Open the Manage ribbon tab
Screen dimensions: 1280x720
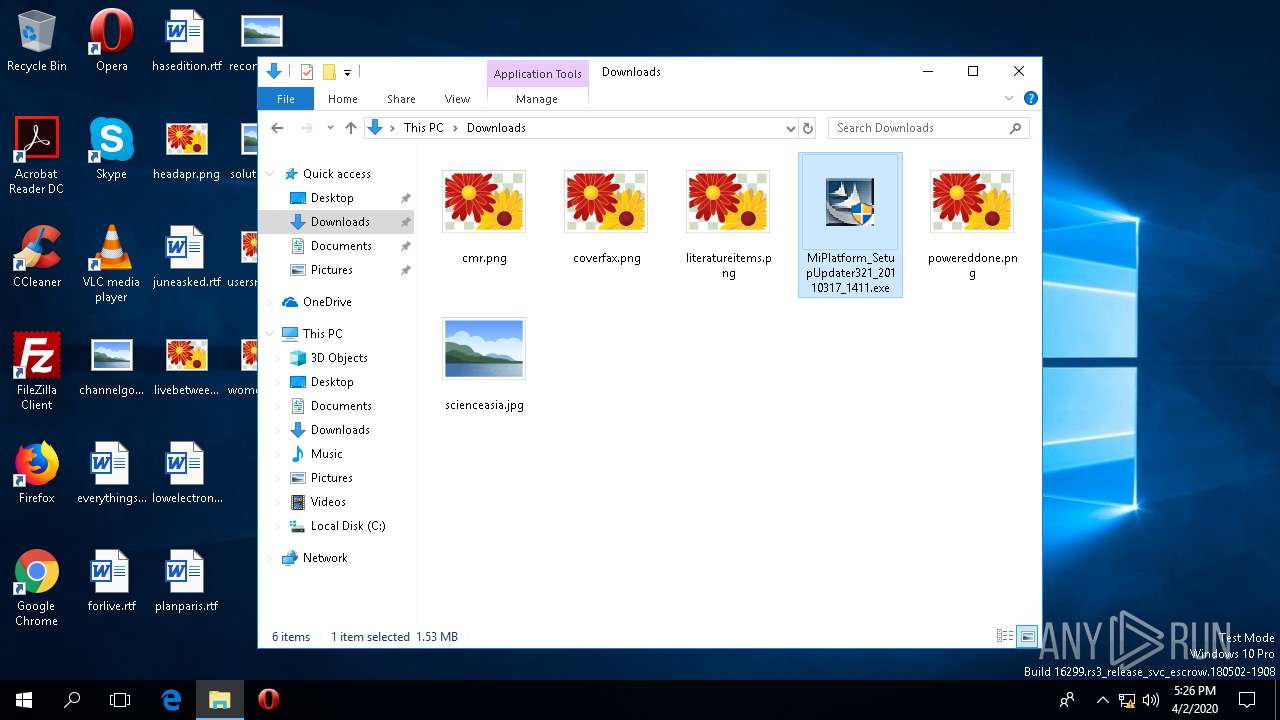coord(537,99)
